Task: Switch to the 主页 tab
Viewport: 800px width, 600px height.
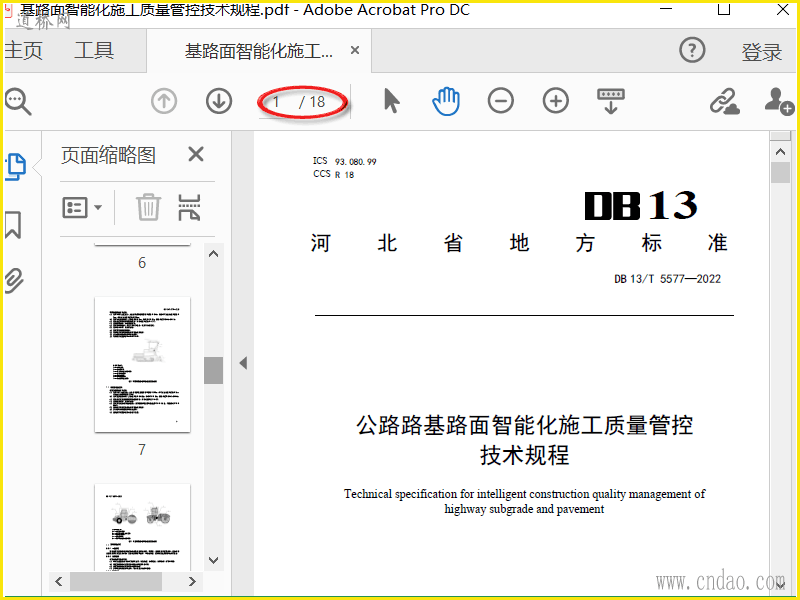Action: coord(23,50)
